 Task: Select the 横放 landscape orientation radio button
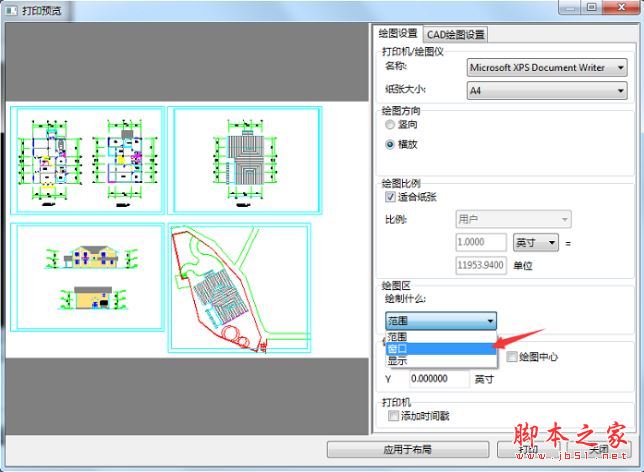pos(390,144)
